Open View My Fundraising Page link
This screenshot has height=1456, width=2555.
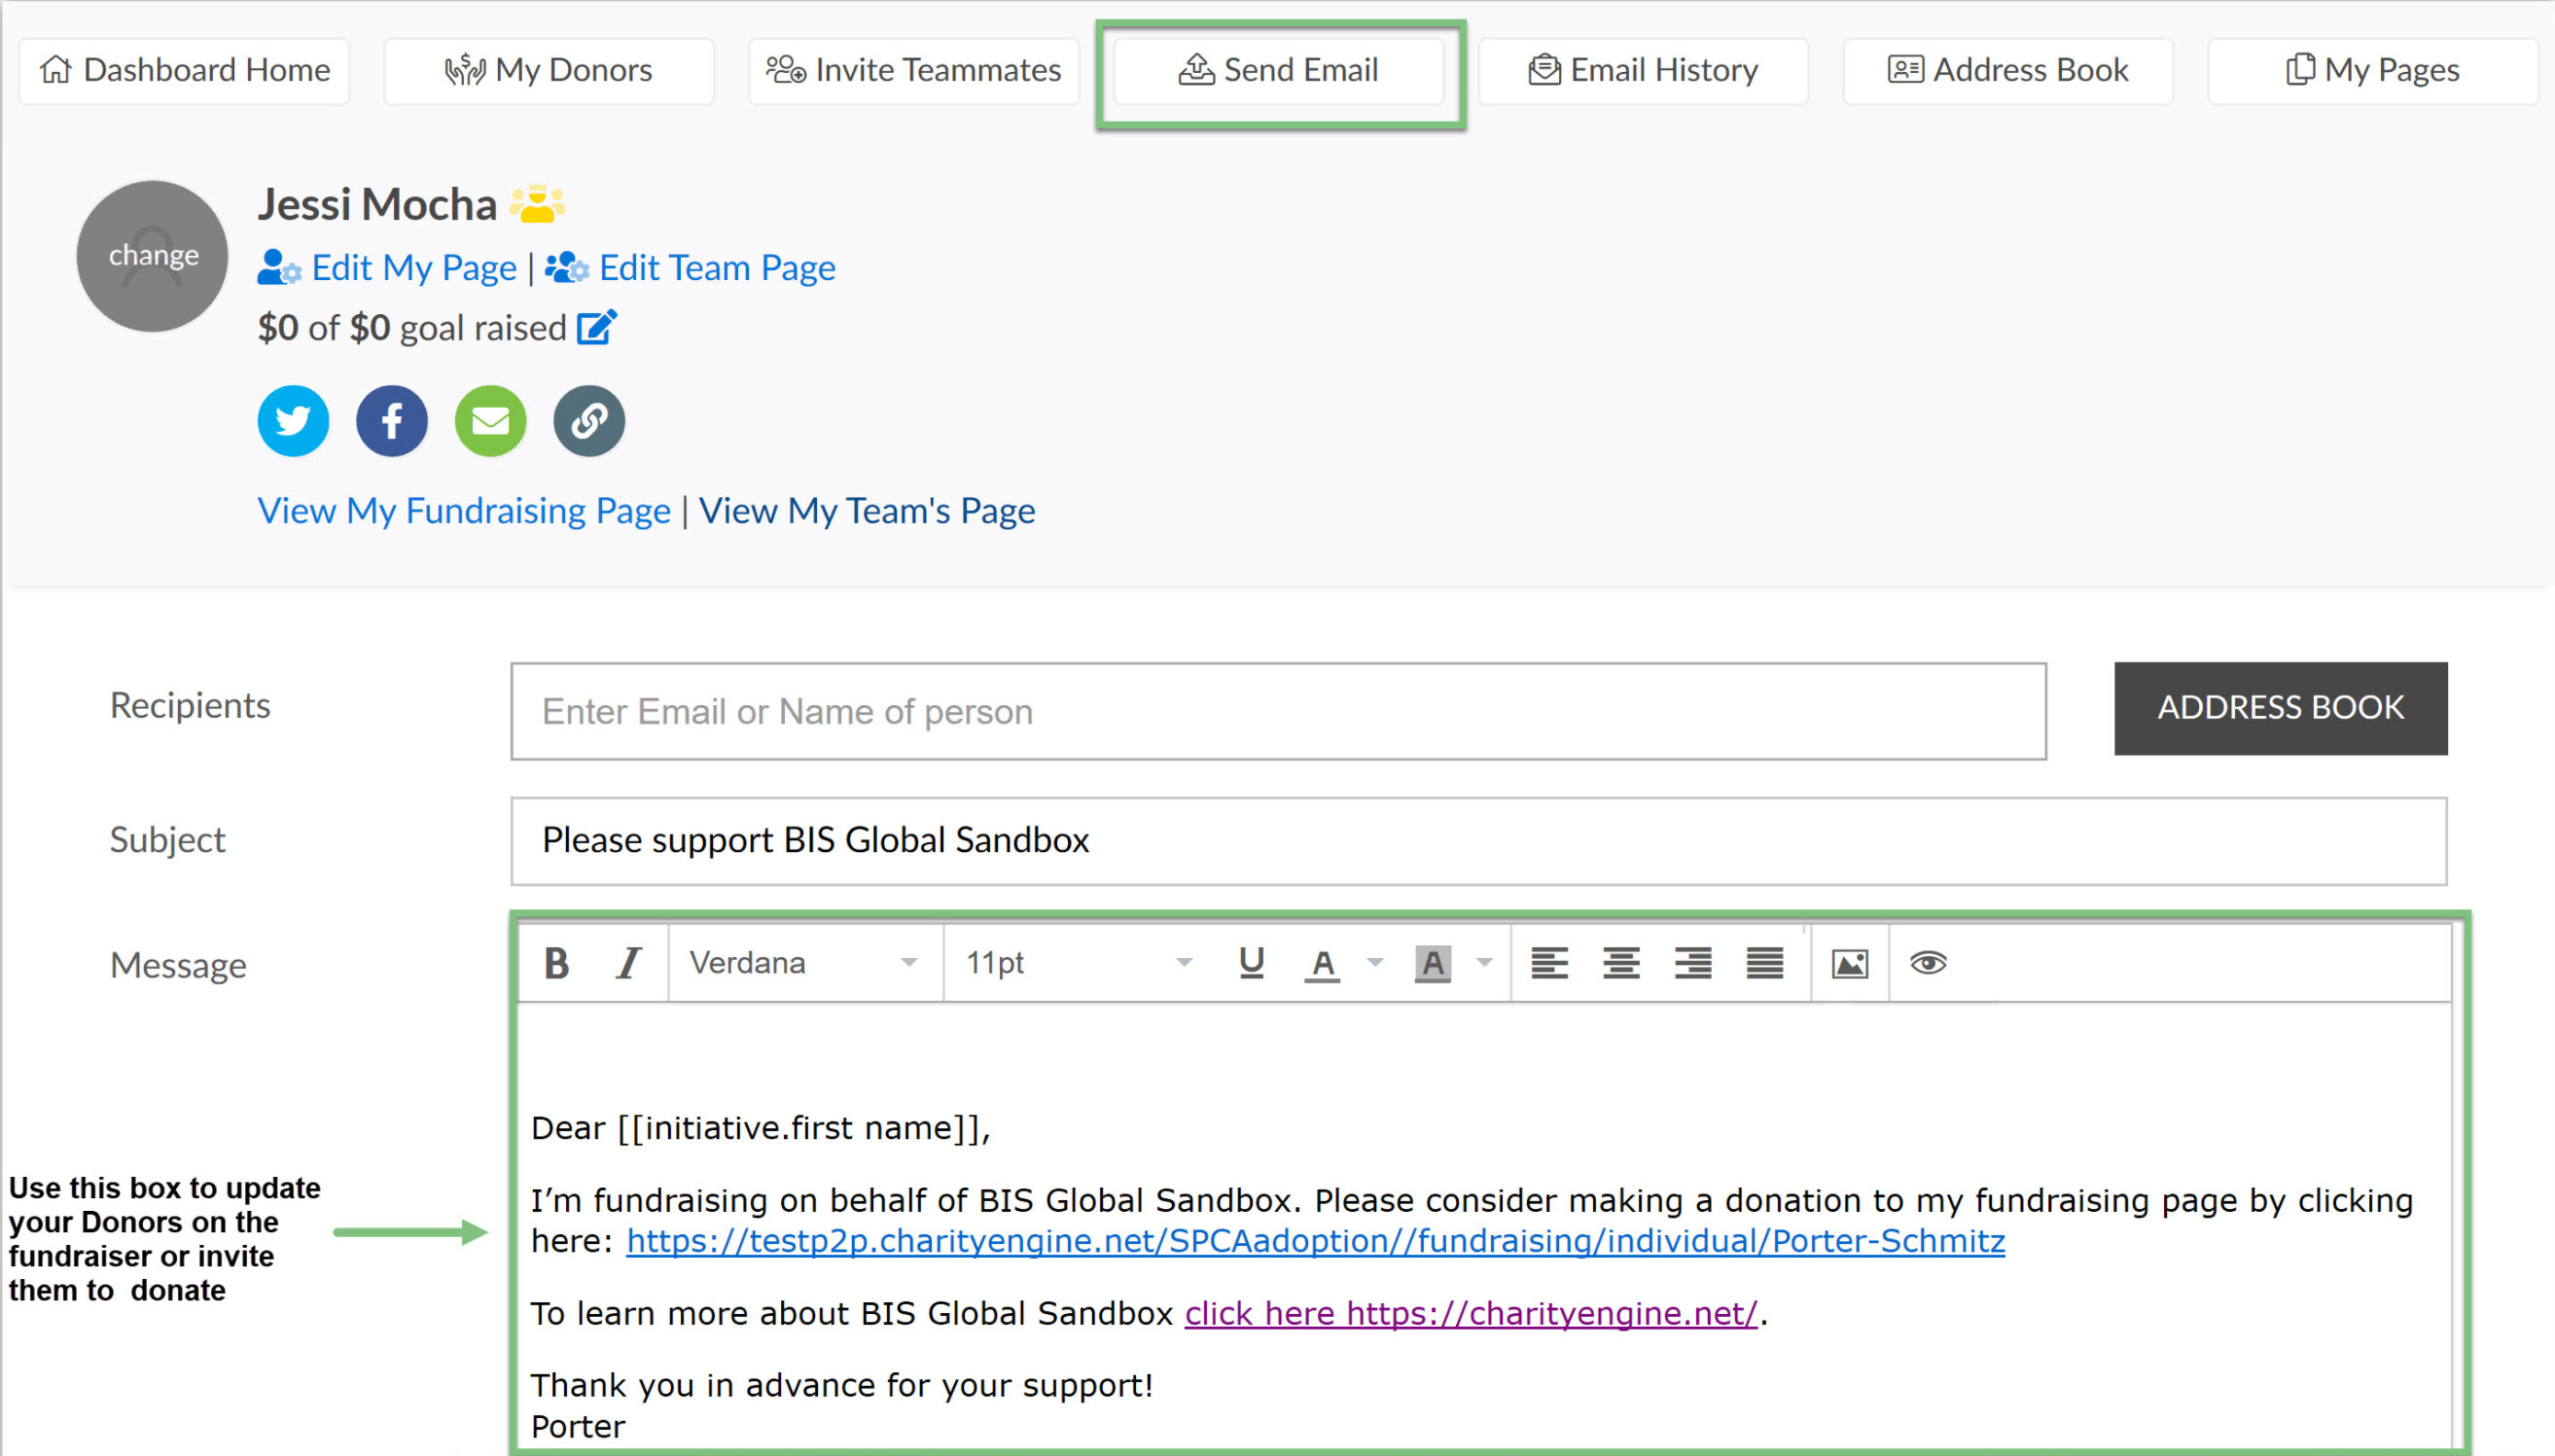tap(464, 511)
